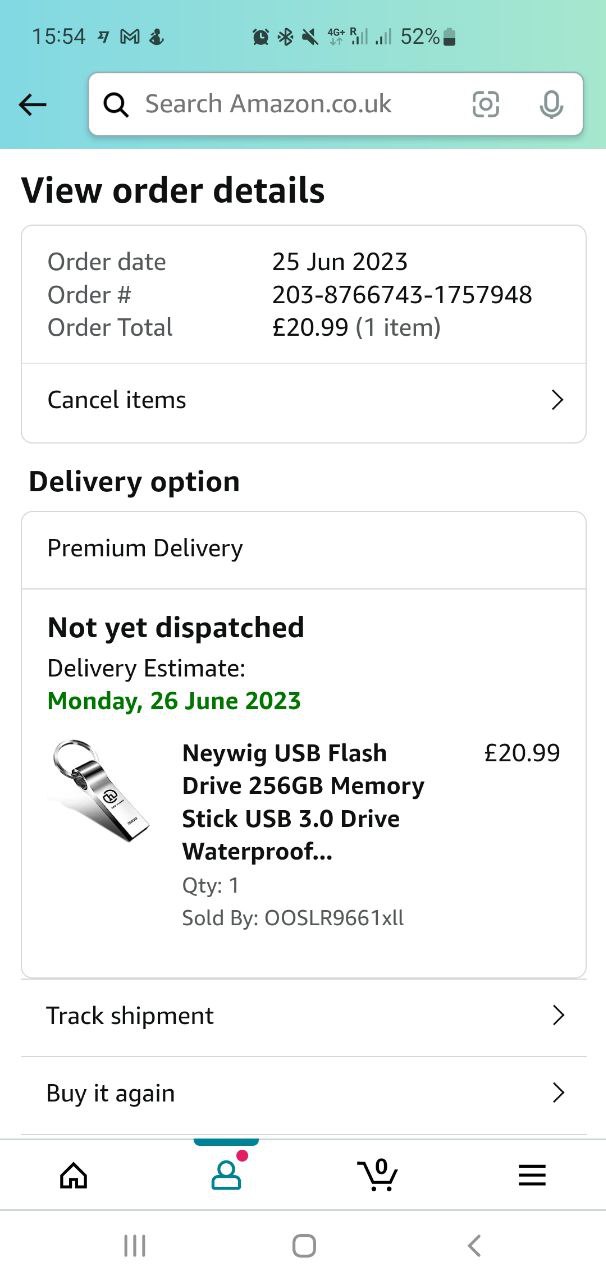Open the account profile tab icon
The height and width of the screenshot is (1280, 606).
226,1175
